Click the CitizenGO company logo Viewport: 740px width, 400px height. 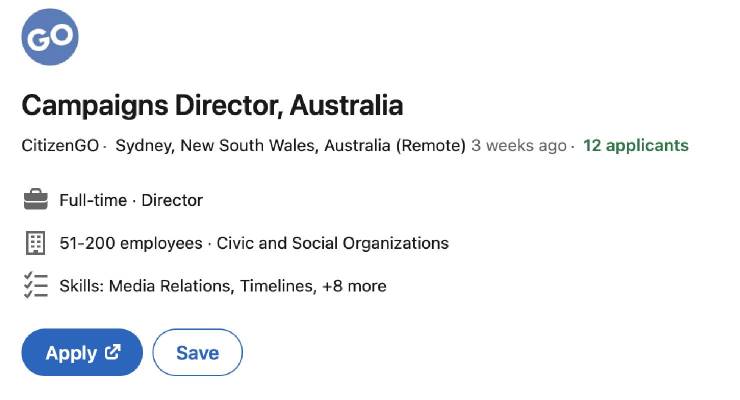50,37
